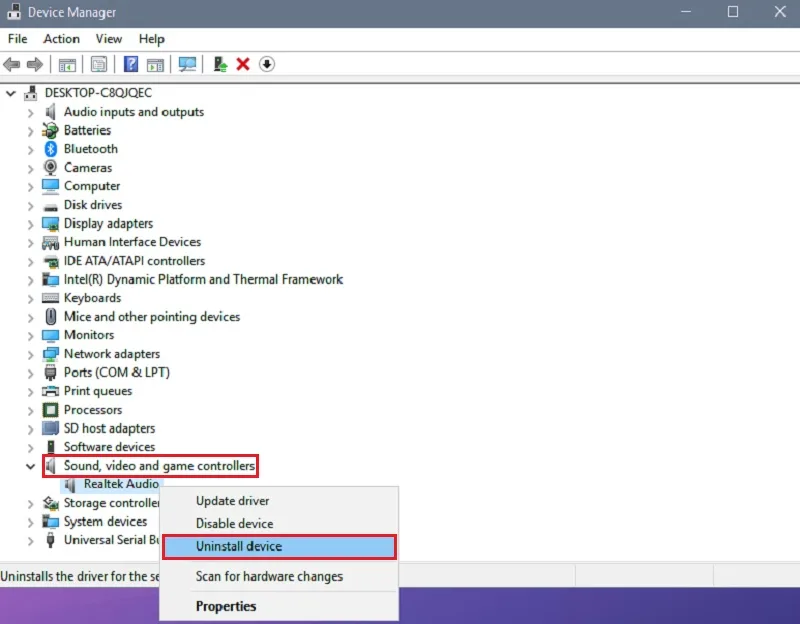Select the Realtek Audio device
The height and width of the screenshot is (624, 800).
coord(120,484)
